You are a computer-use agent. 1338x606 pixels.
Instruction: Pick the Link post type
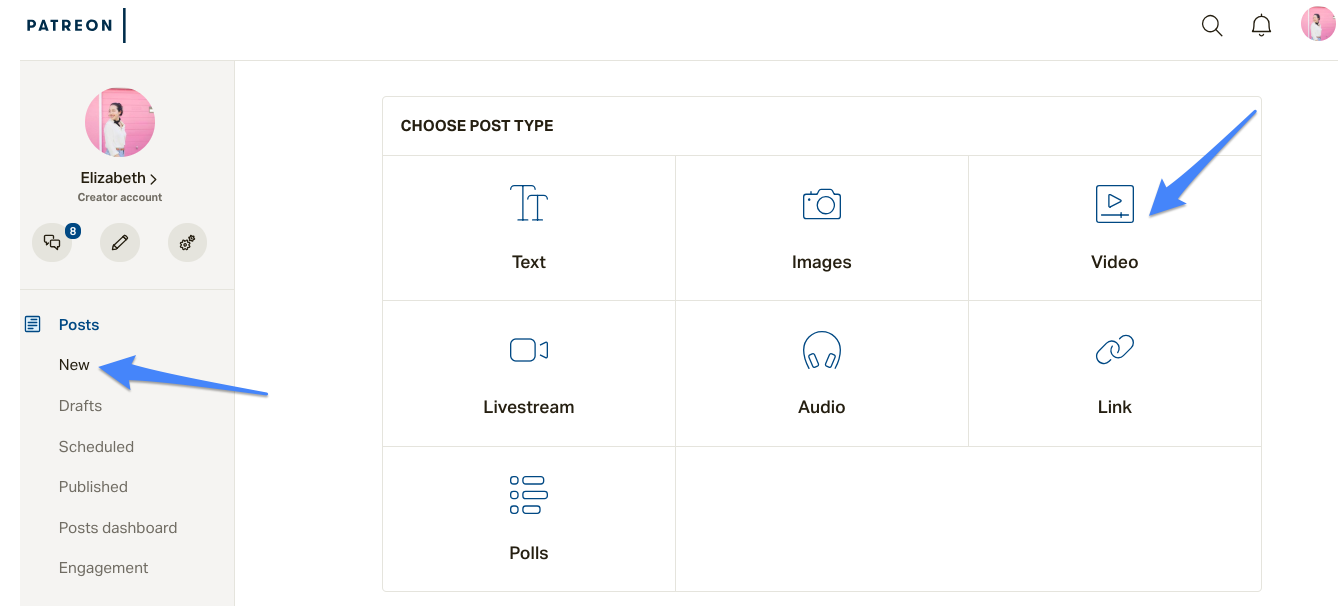[x=1115, y=374]
